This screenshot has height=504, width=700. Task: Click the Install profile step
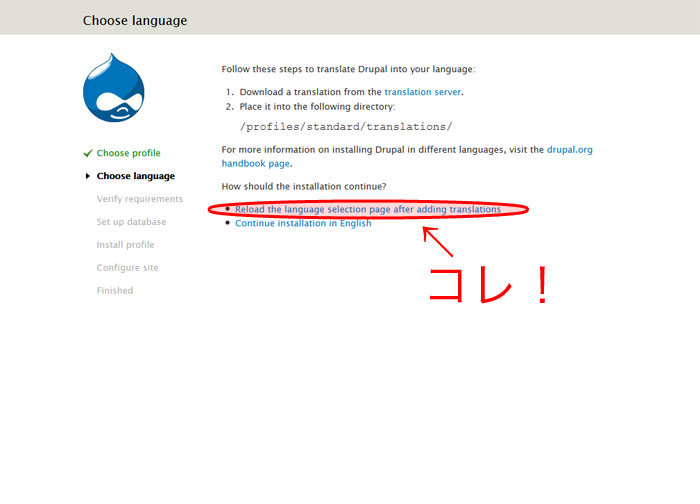coord(125,245)
